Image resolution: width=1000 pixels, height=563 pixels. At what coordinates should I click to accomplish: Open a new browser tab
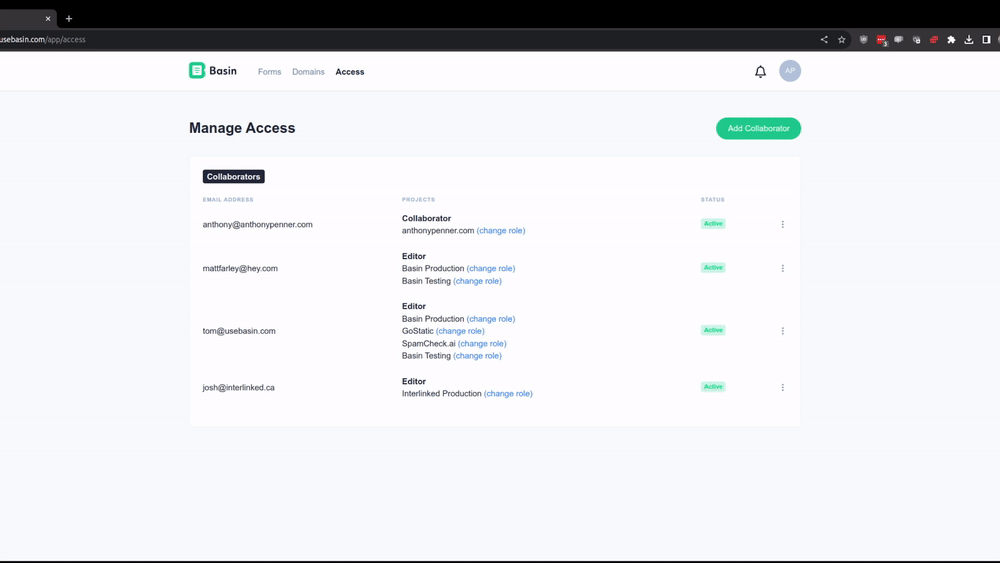tap(69, 18)
